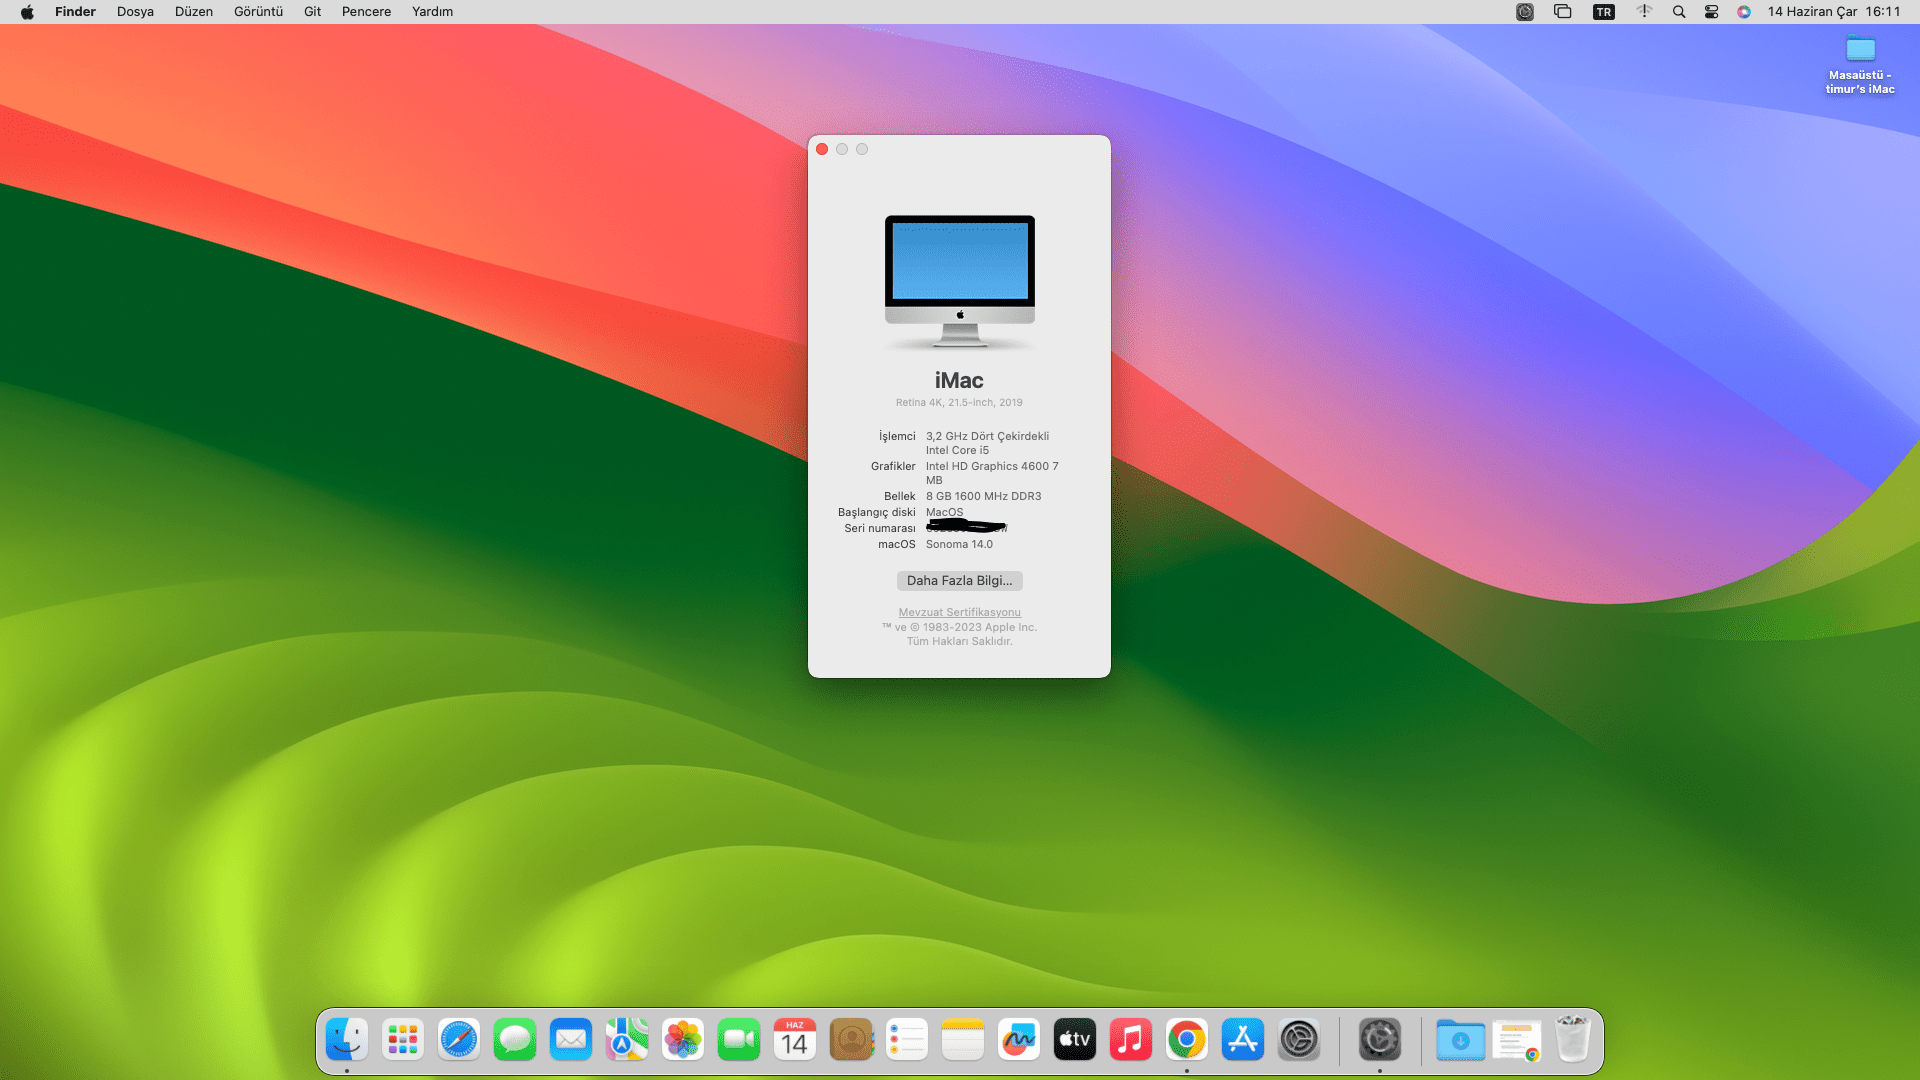Open the Mevzuat Sertifikasyonu link
Image resolution: width=1920 pixels, height=1080 pixels.
click(x=959, y=612)
